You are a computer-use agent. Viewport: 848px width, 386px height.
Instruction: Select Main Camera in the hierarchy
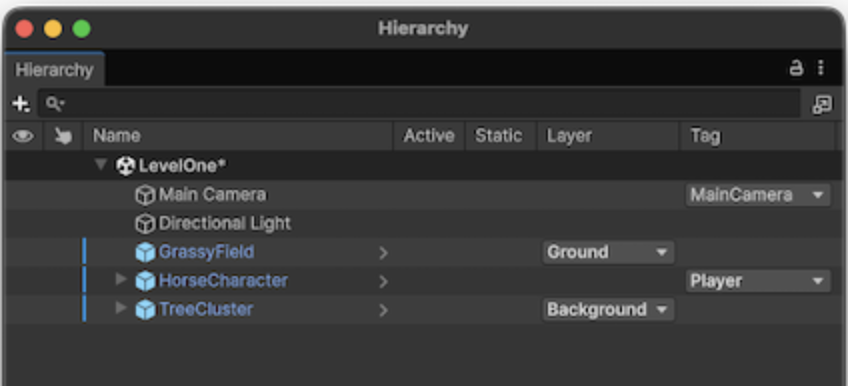click(x=212, y=195)
